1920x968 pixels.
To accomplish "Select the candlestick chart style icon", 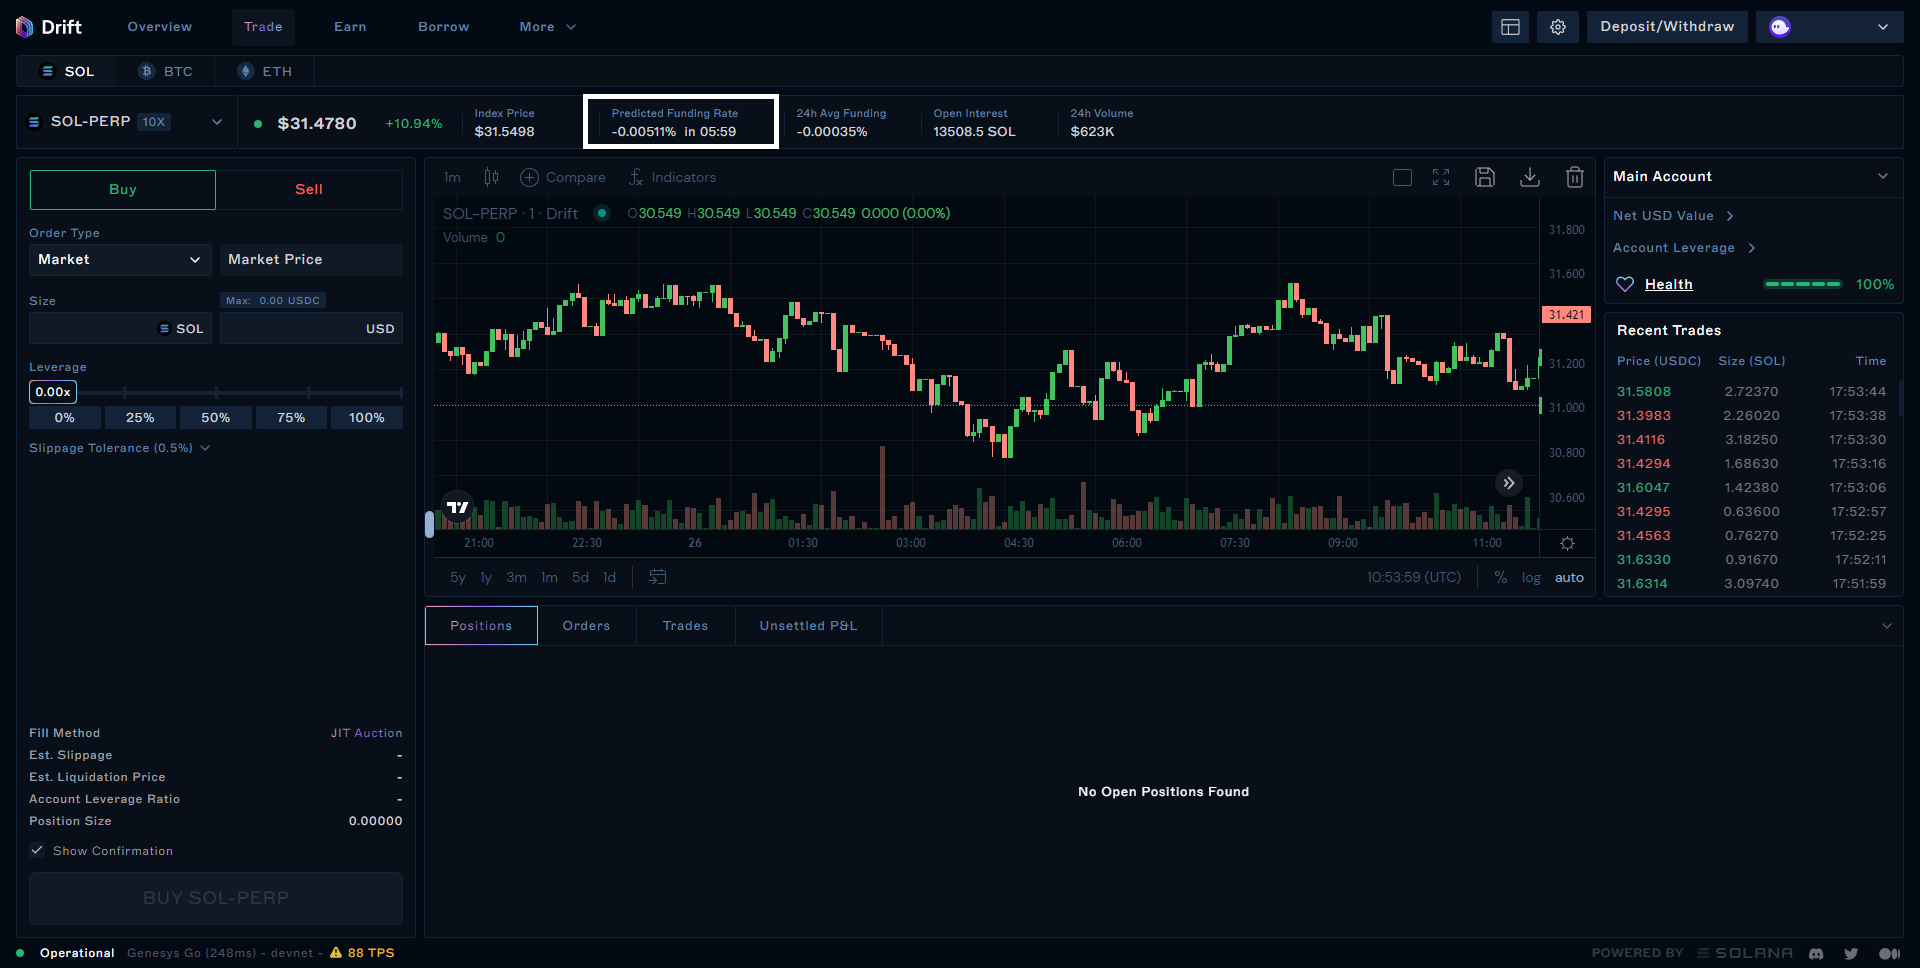I will (491, 177).
